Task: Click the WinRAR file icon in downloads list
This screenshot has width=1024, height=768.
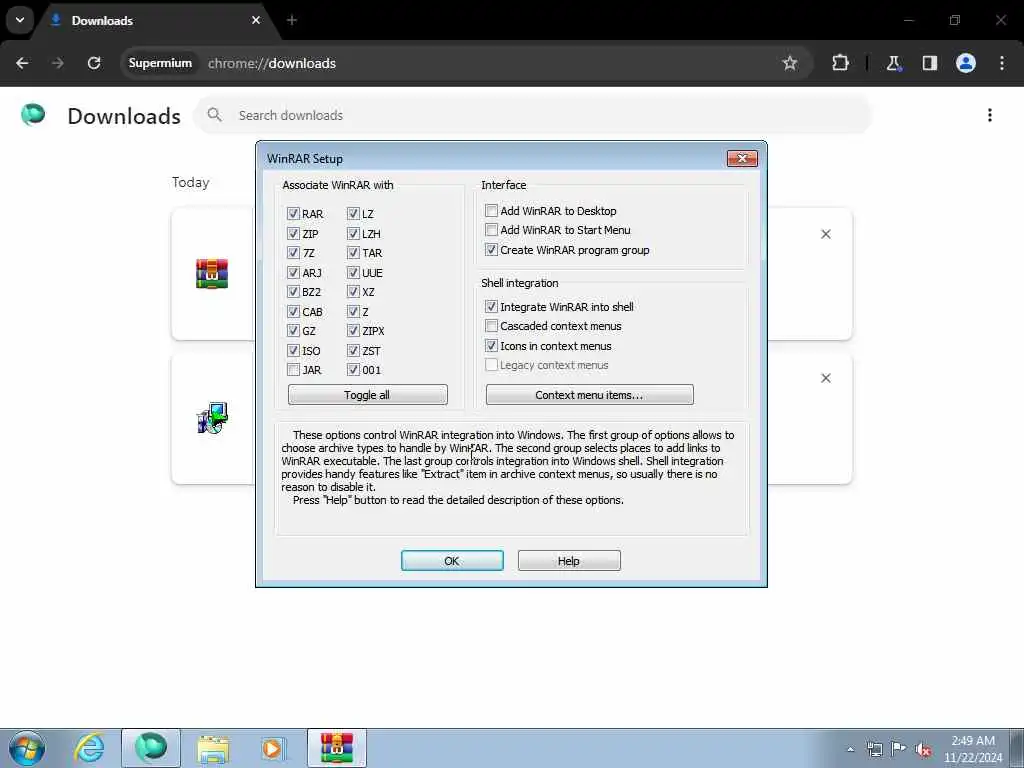Action: tap(212, 274)
